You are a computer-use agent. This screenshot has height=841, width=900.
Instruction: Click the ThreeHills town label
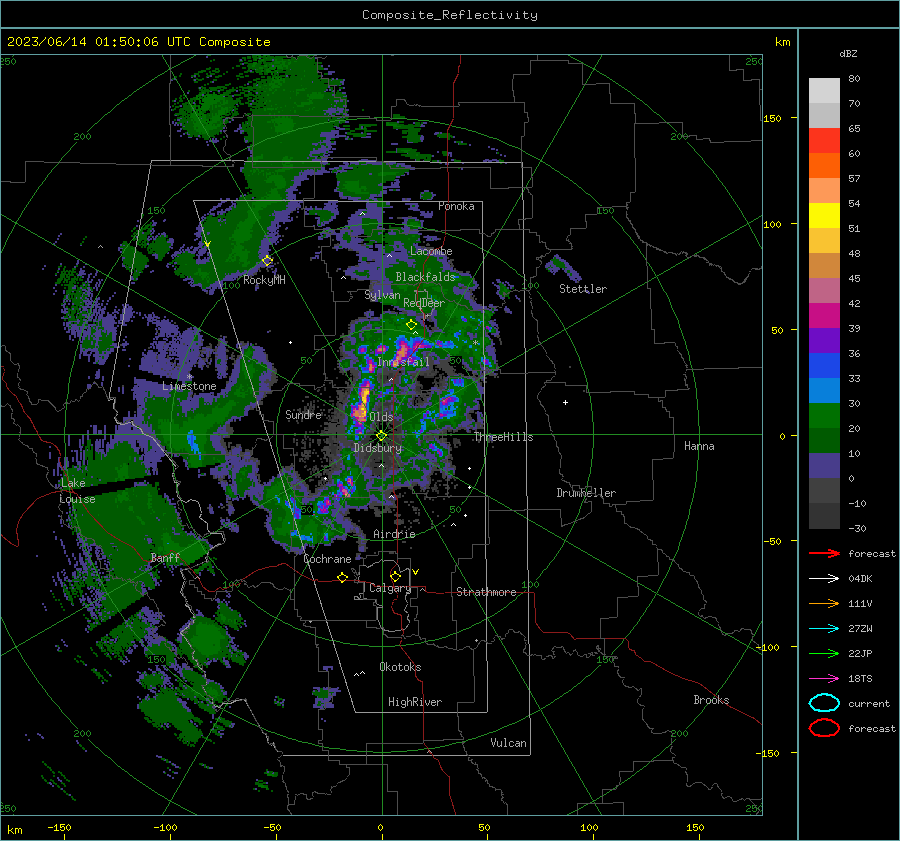point(503,437)
